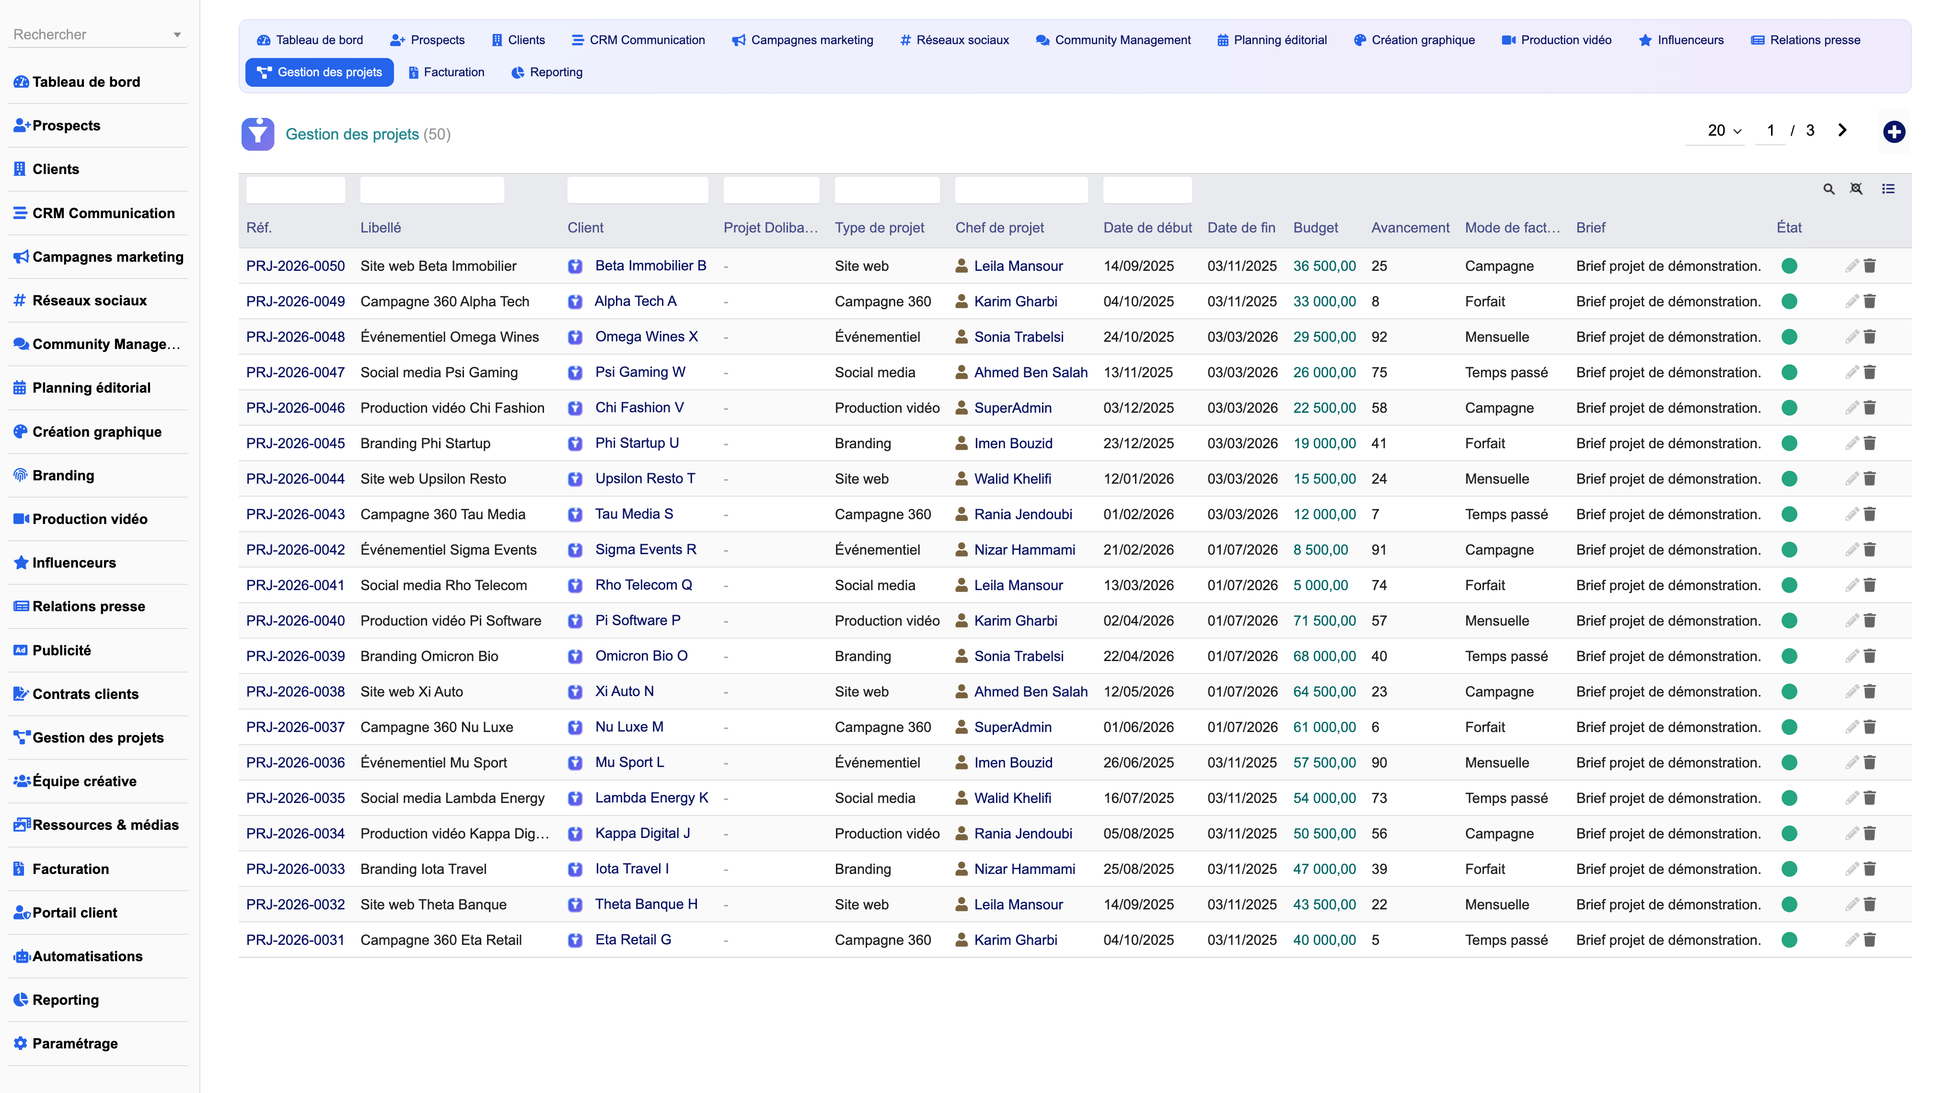
Task: Open Publicité in the sidebar
Action: [x=61, y=650]
